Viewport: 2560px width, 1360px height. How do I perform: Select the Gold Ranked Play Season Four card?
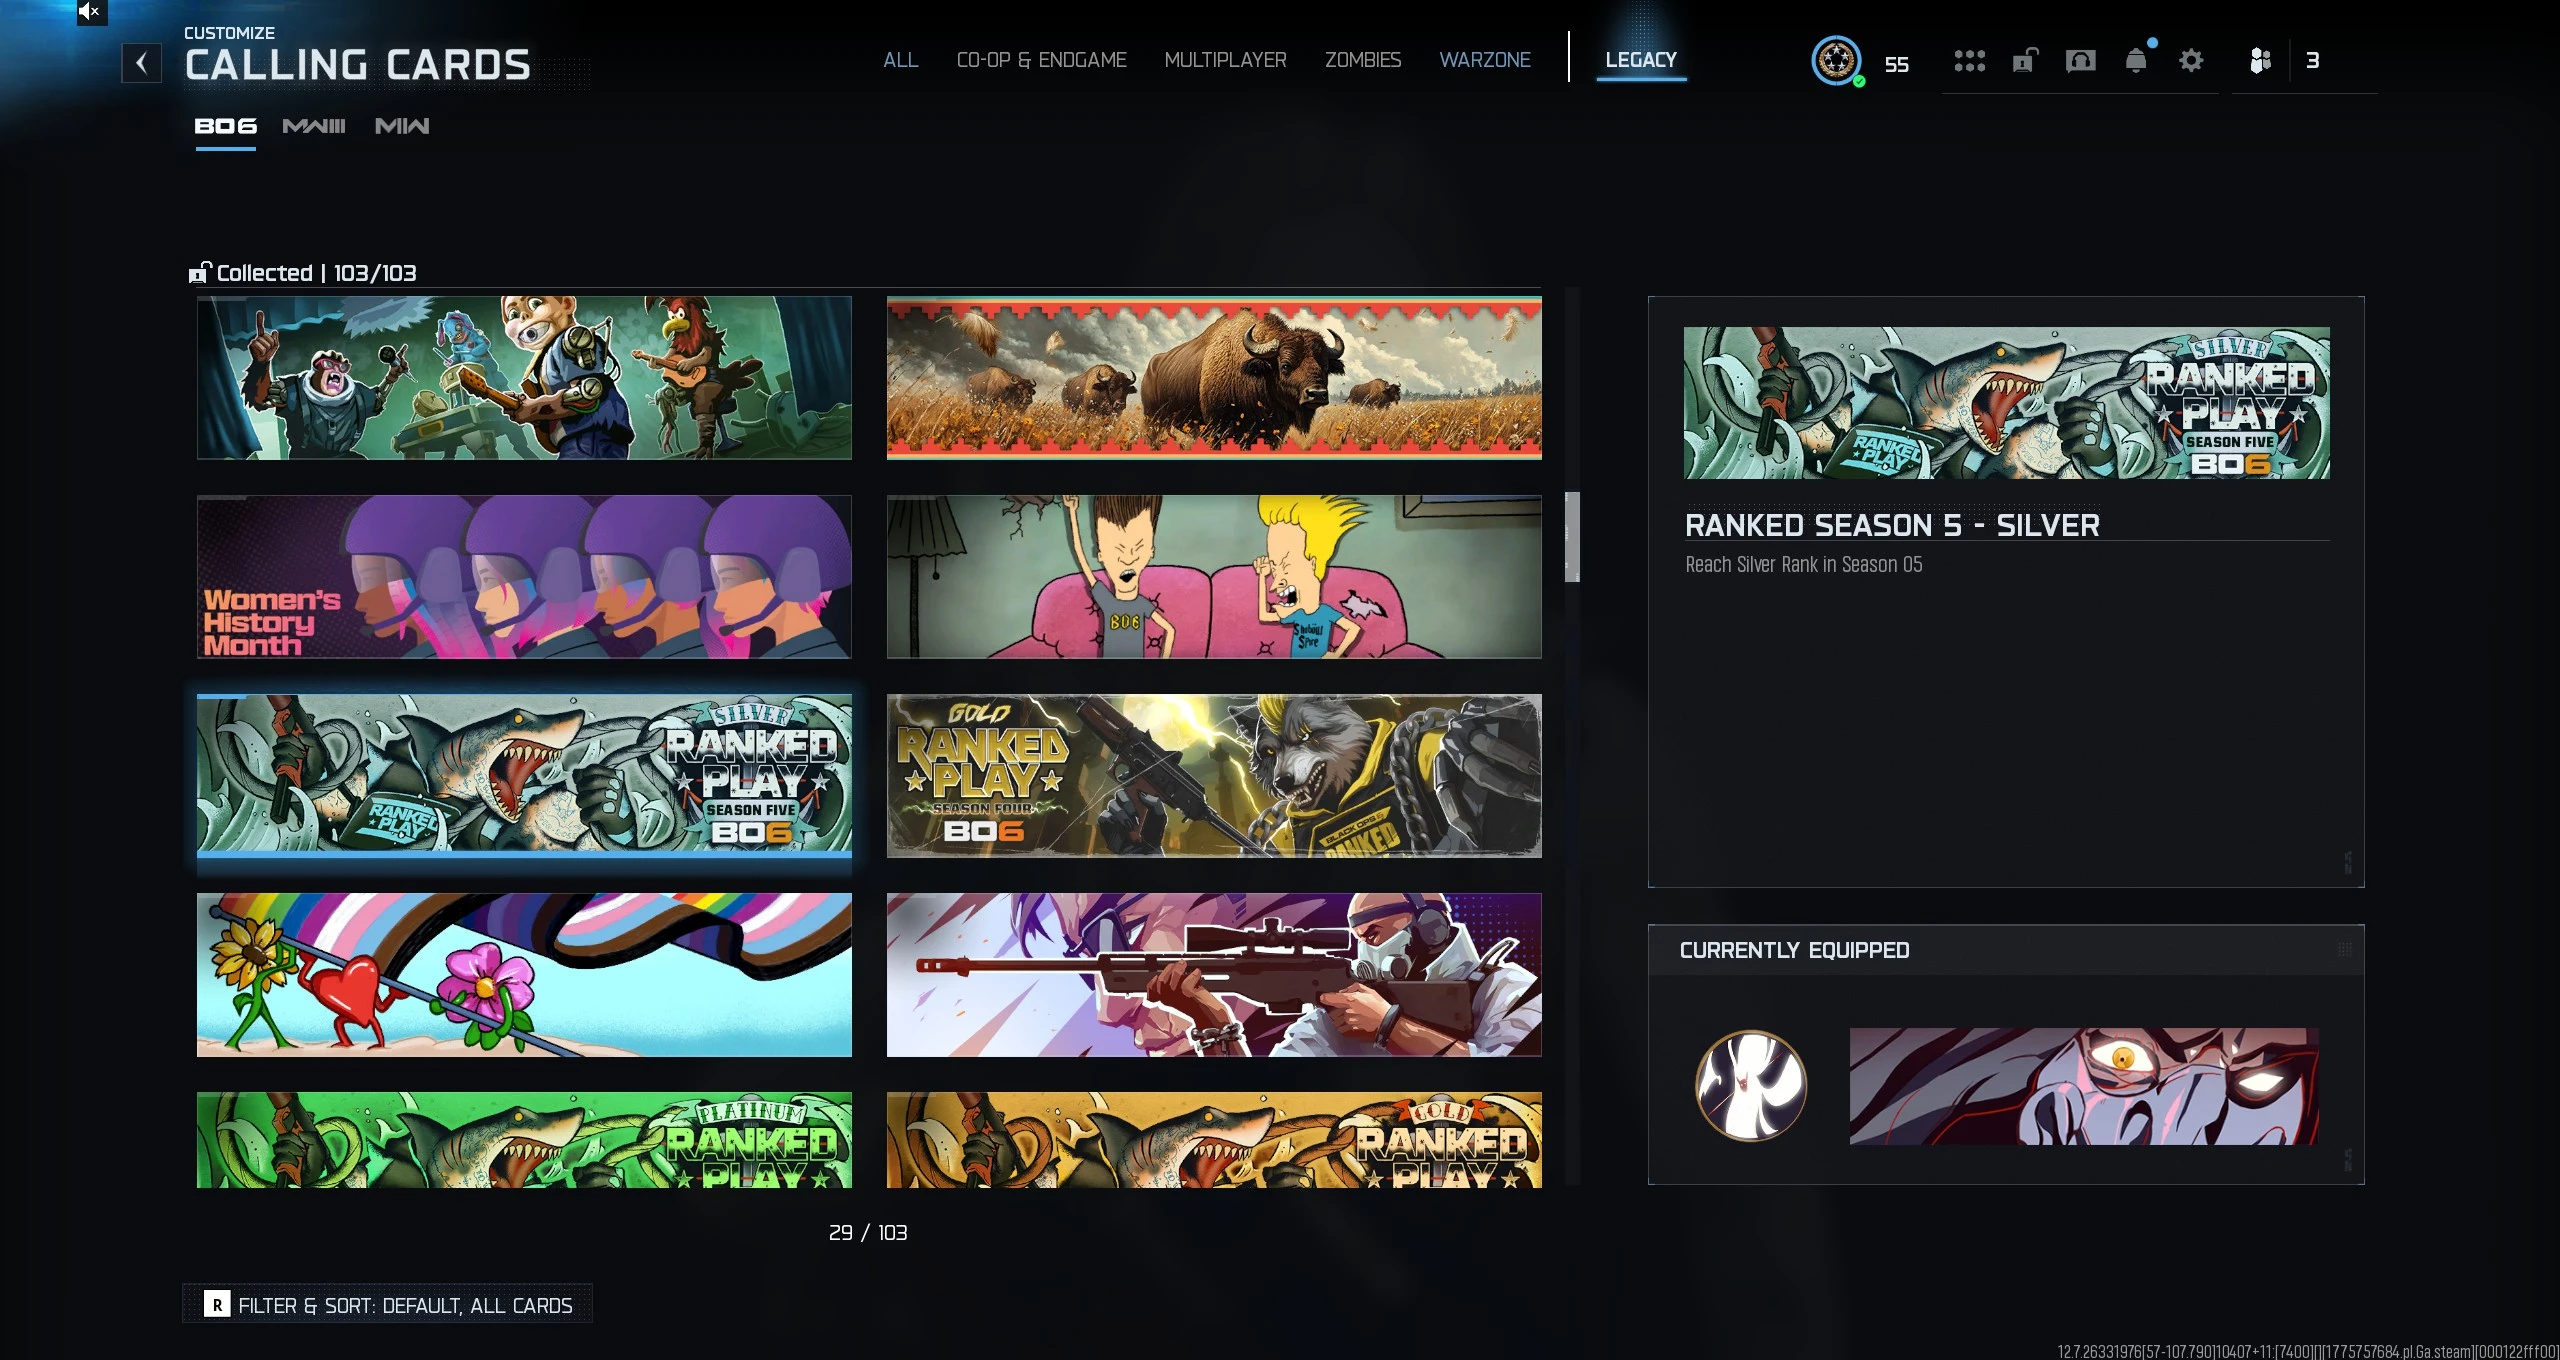point(1213,776)
